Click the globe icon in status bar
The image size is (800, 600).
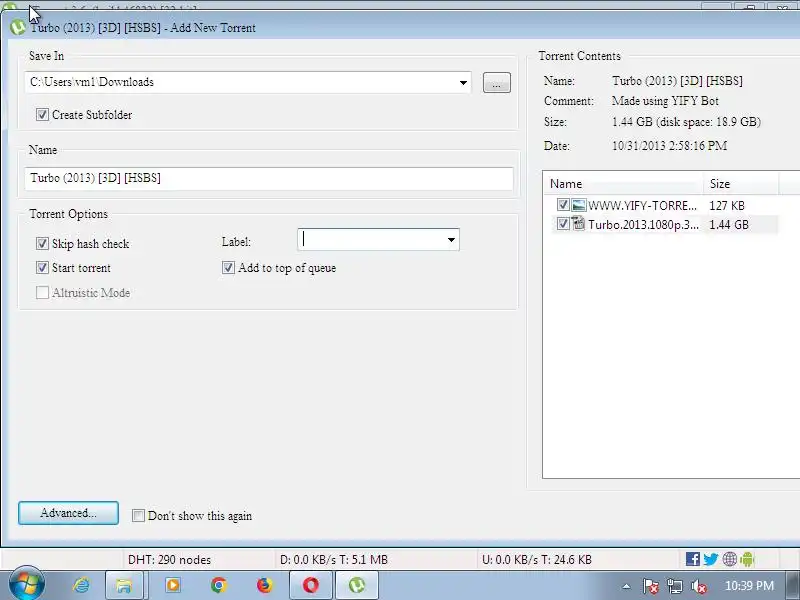[730, 559]
